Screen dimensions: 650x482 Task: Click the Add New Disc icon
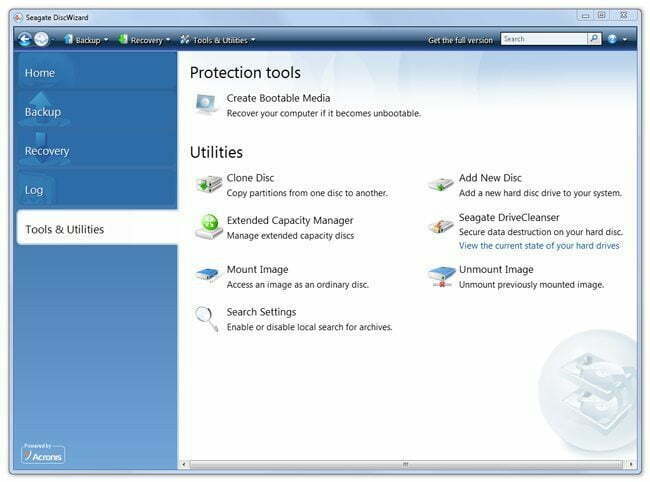coord(441,184)
